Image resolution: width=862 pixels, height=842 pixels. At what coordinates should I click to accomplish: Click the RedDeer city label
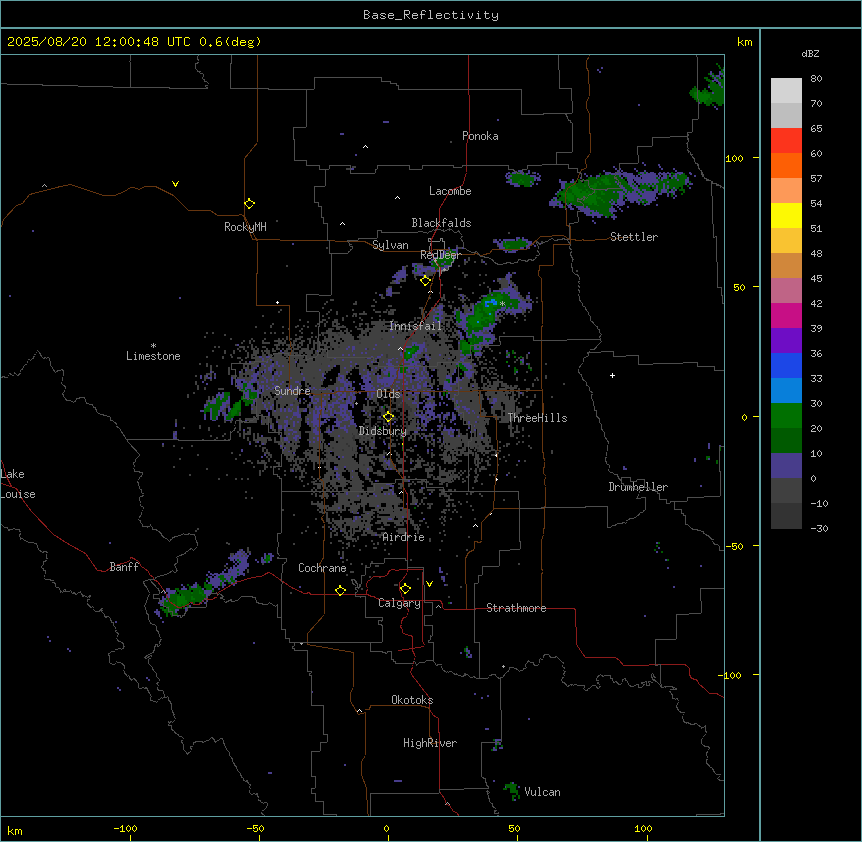(440, 255)
